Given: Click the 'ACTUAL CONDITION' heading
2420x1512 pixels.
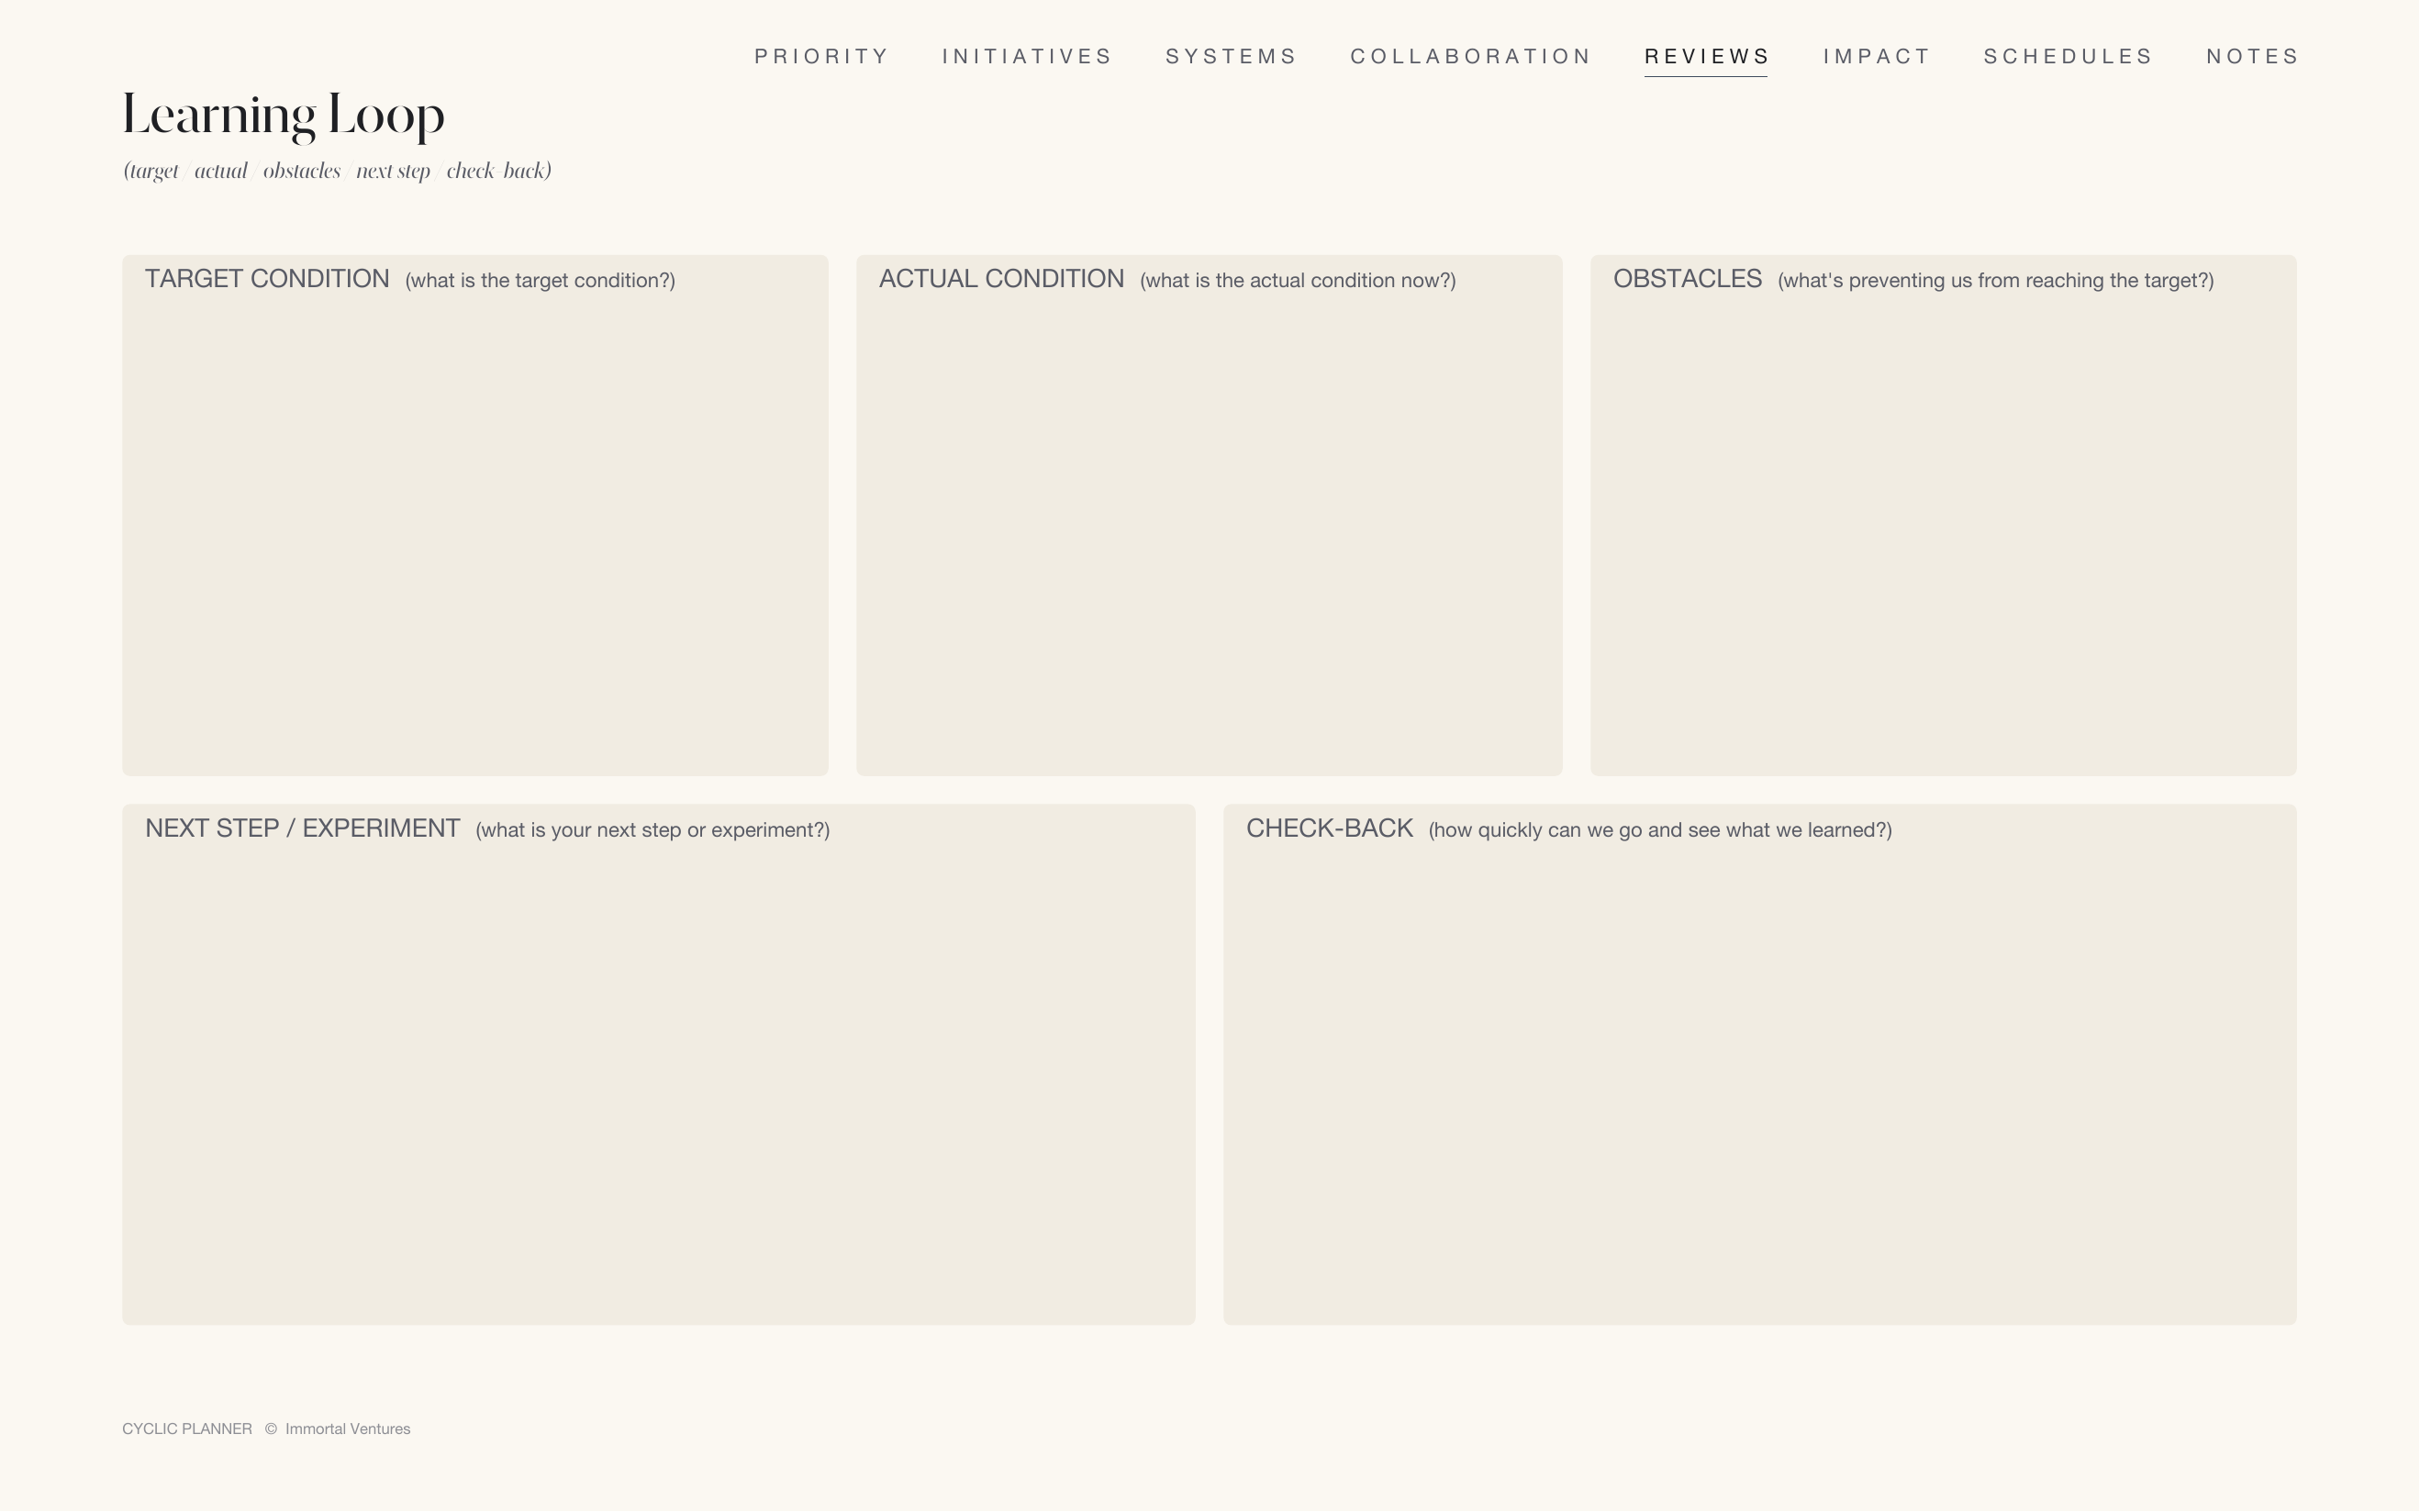Looking at the screenshot, I should tap(1001, 279).
